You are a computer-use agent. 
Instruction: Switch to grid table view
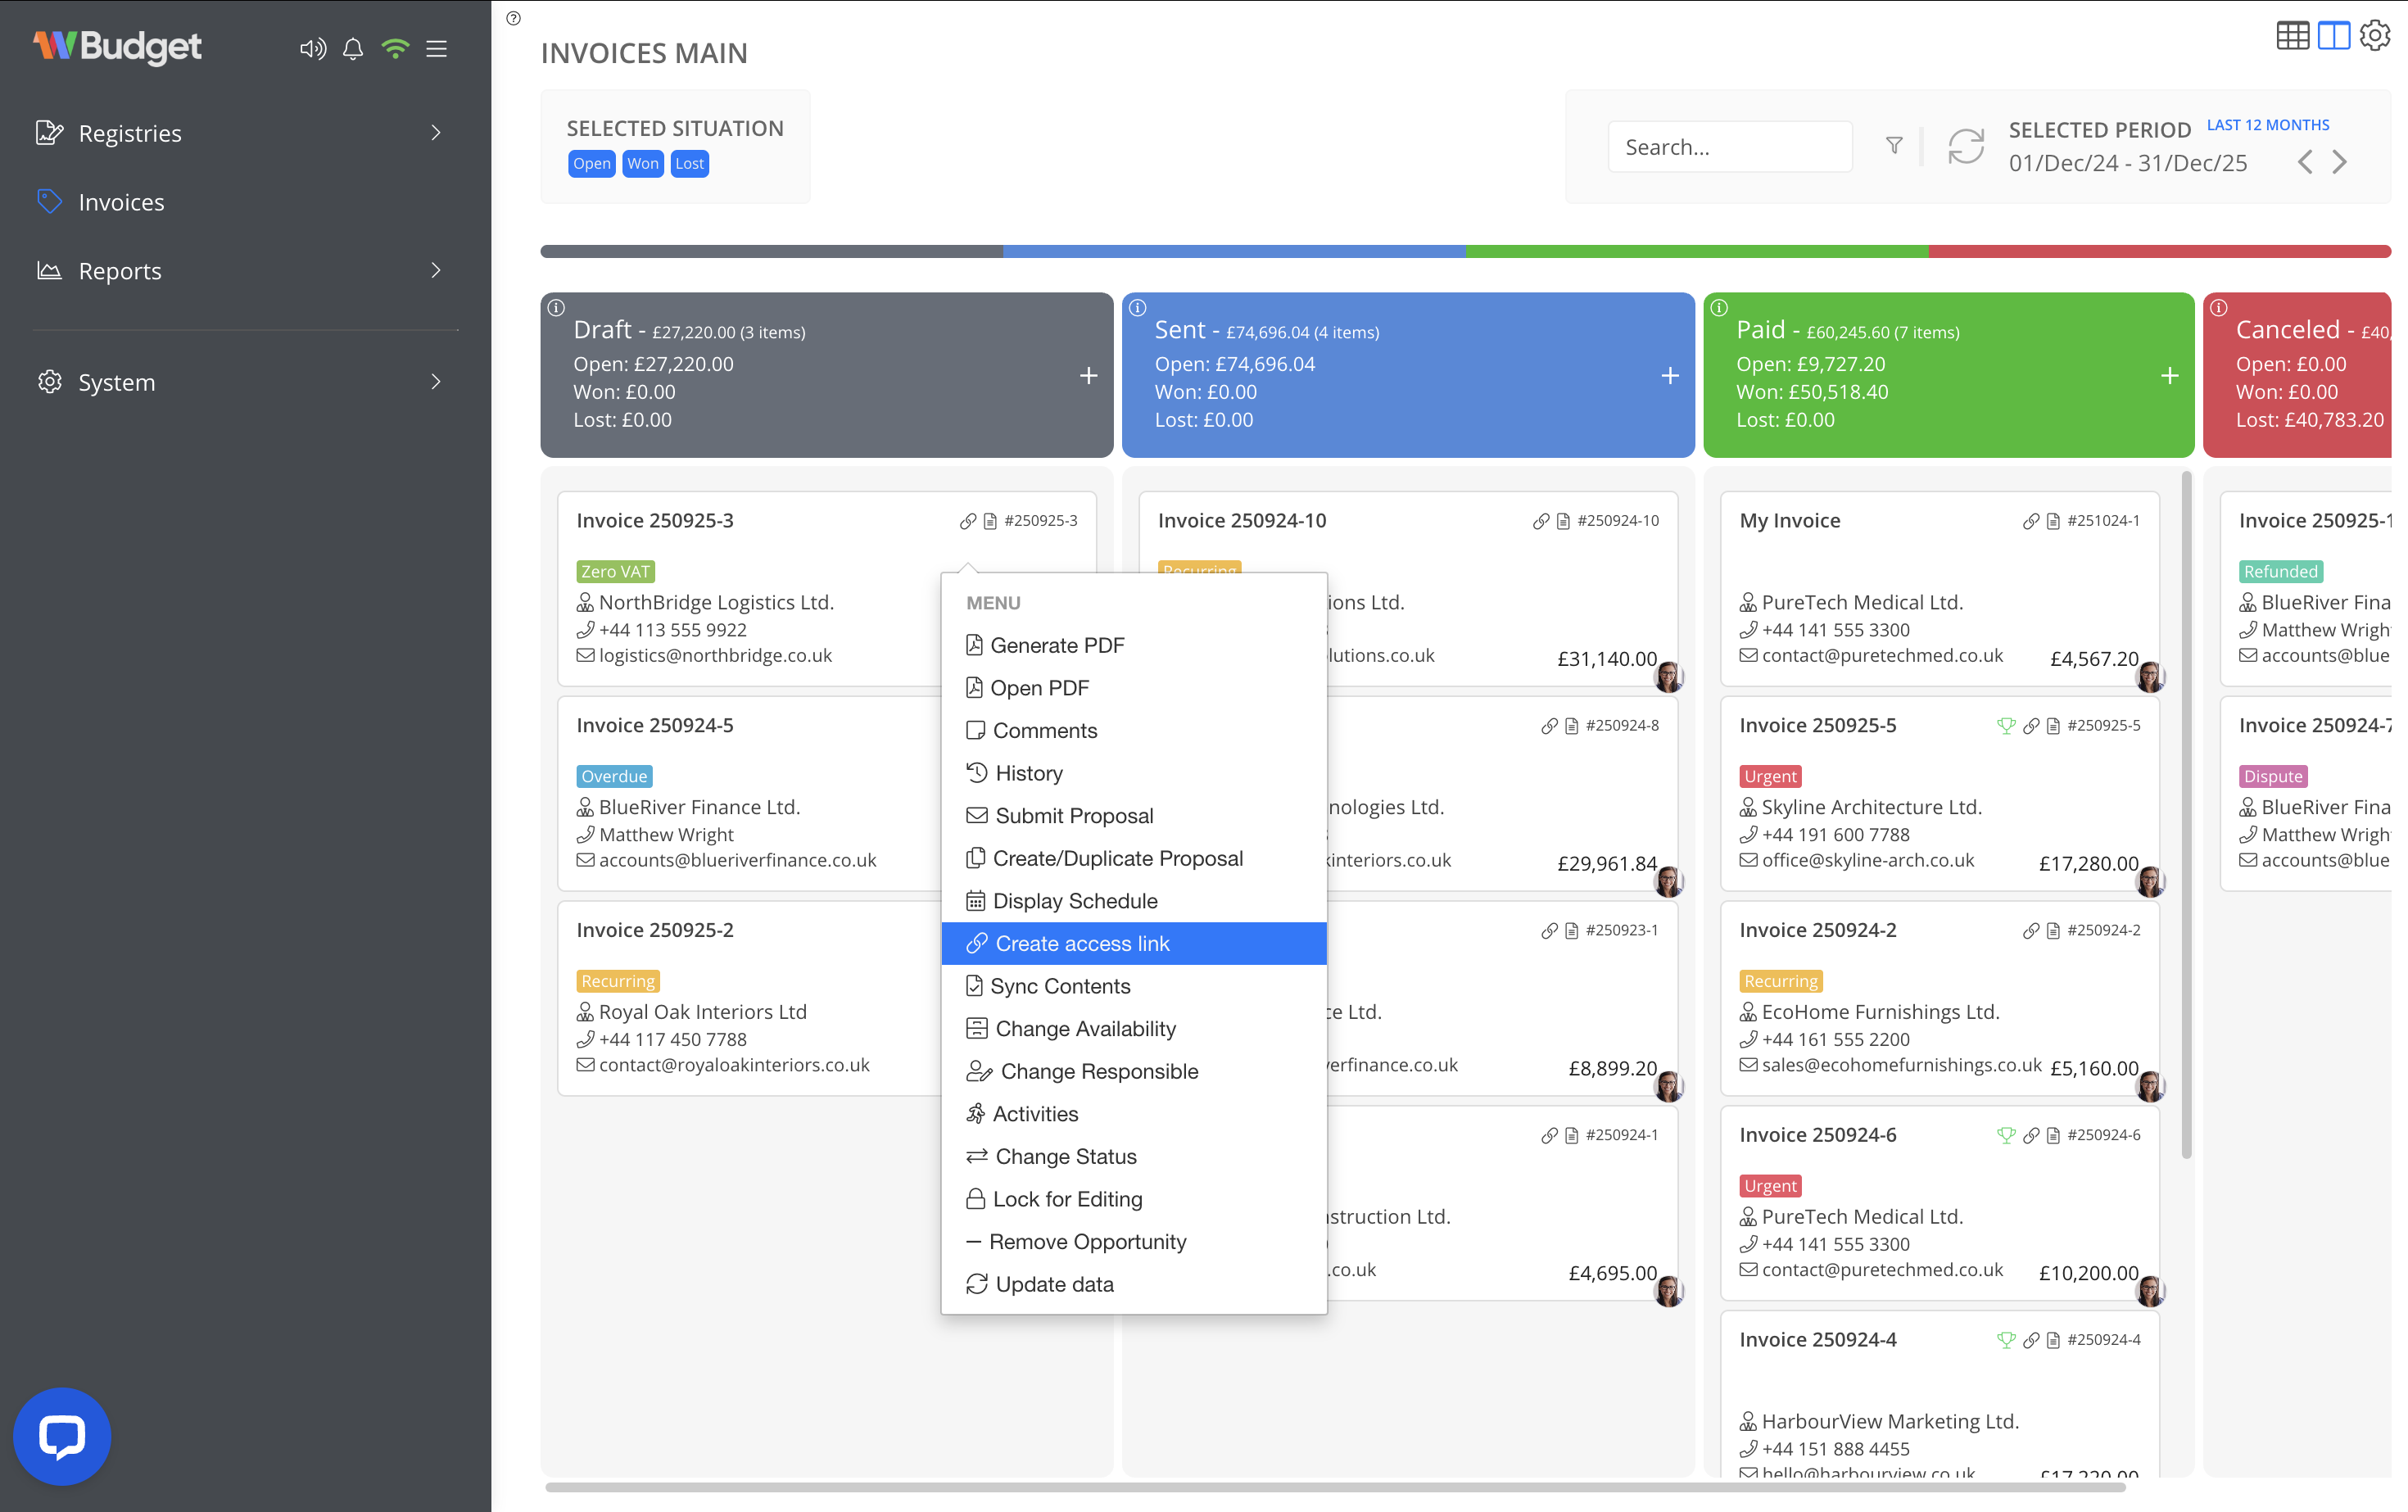pos(2293,35)
